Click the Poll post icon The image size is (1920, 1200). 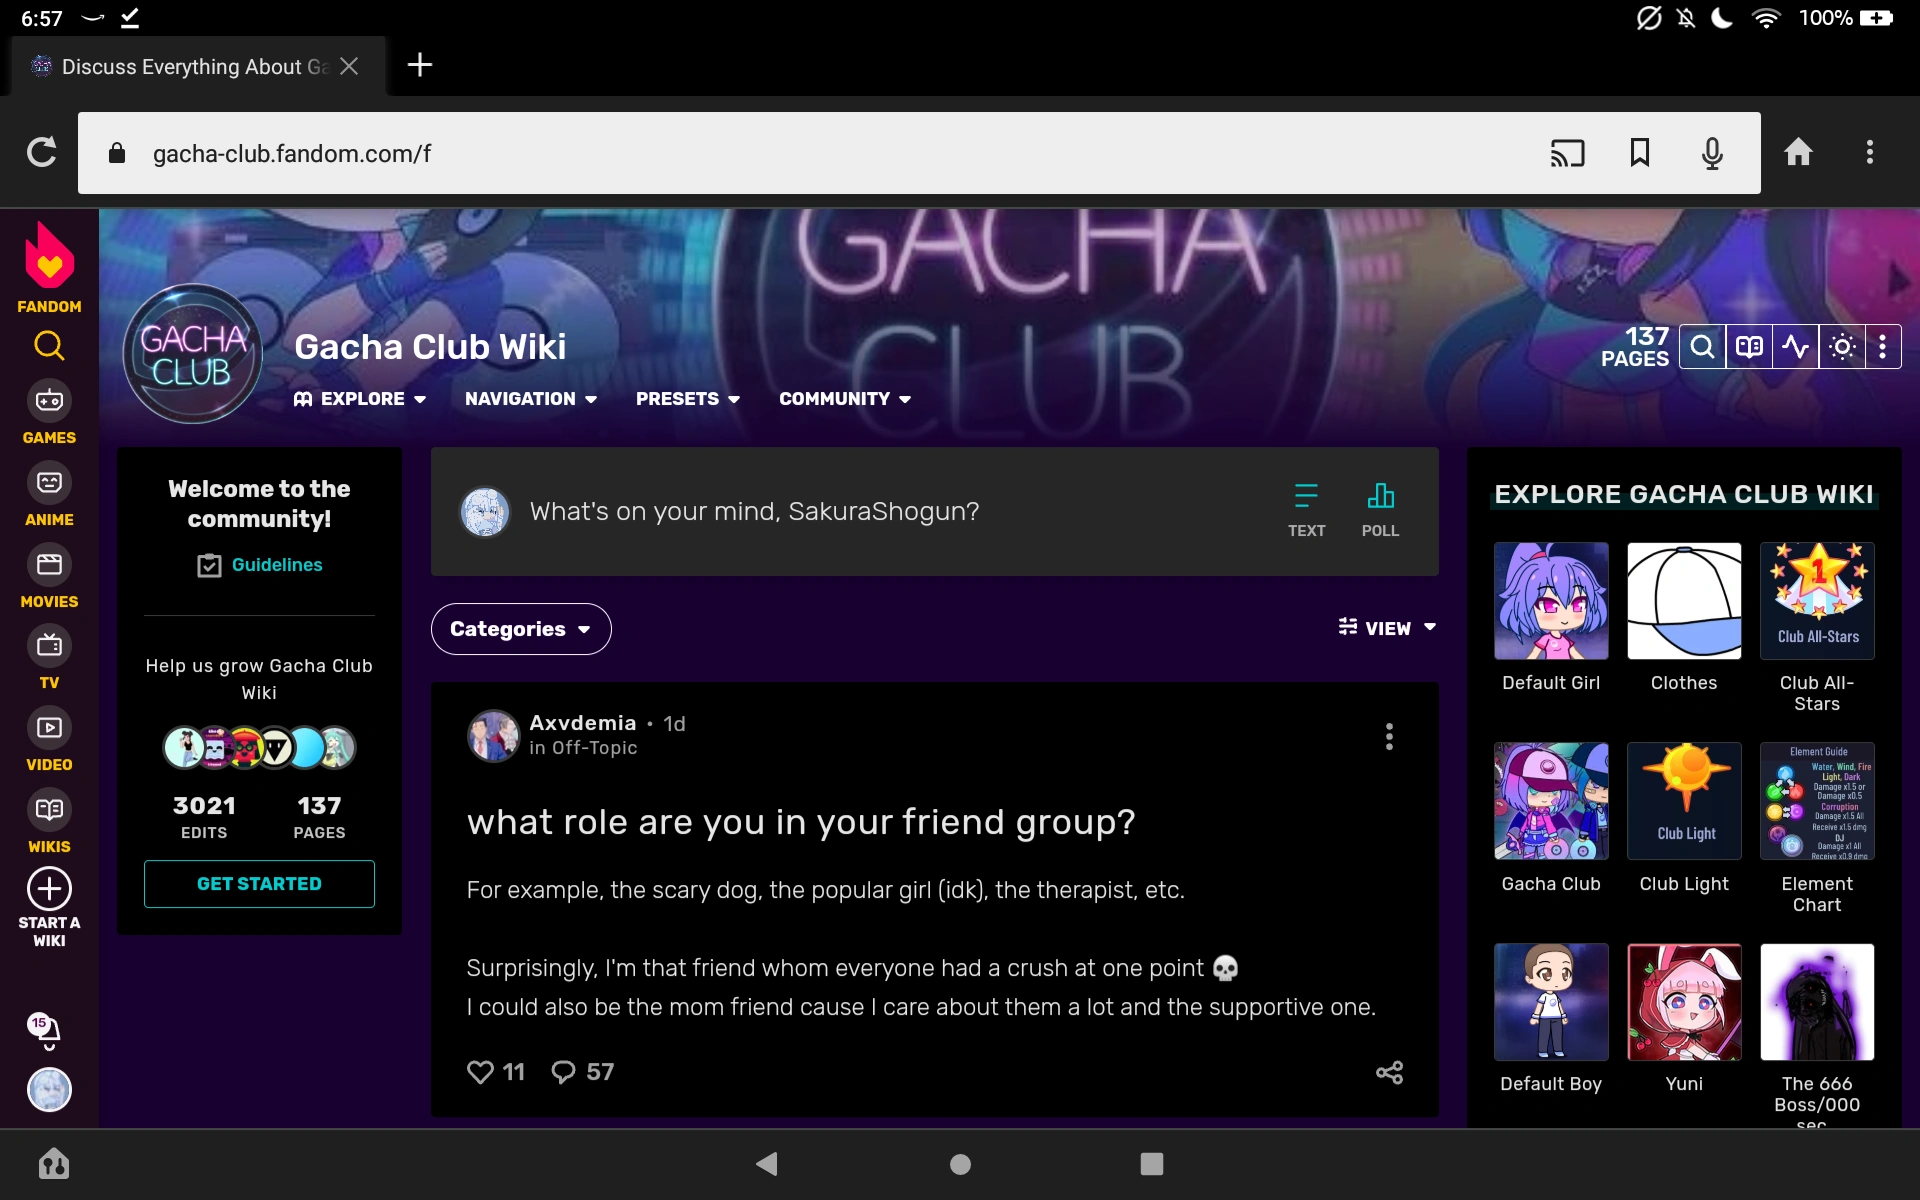1380,510
